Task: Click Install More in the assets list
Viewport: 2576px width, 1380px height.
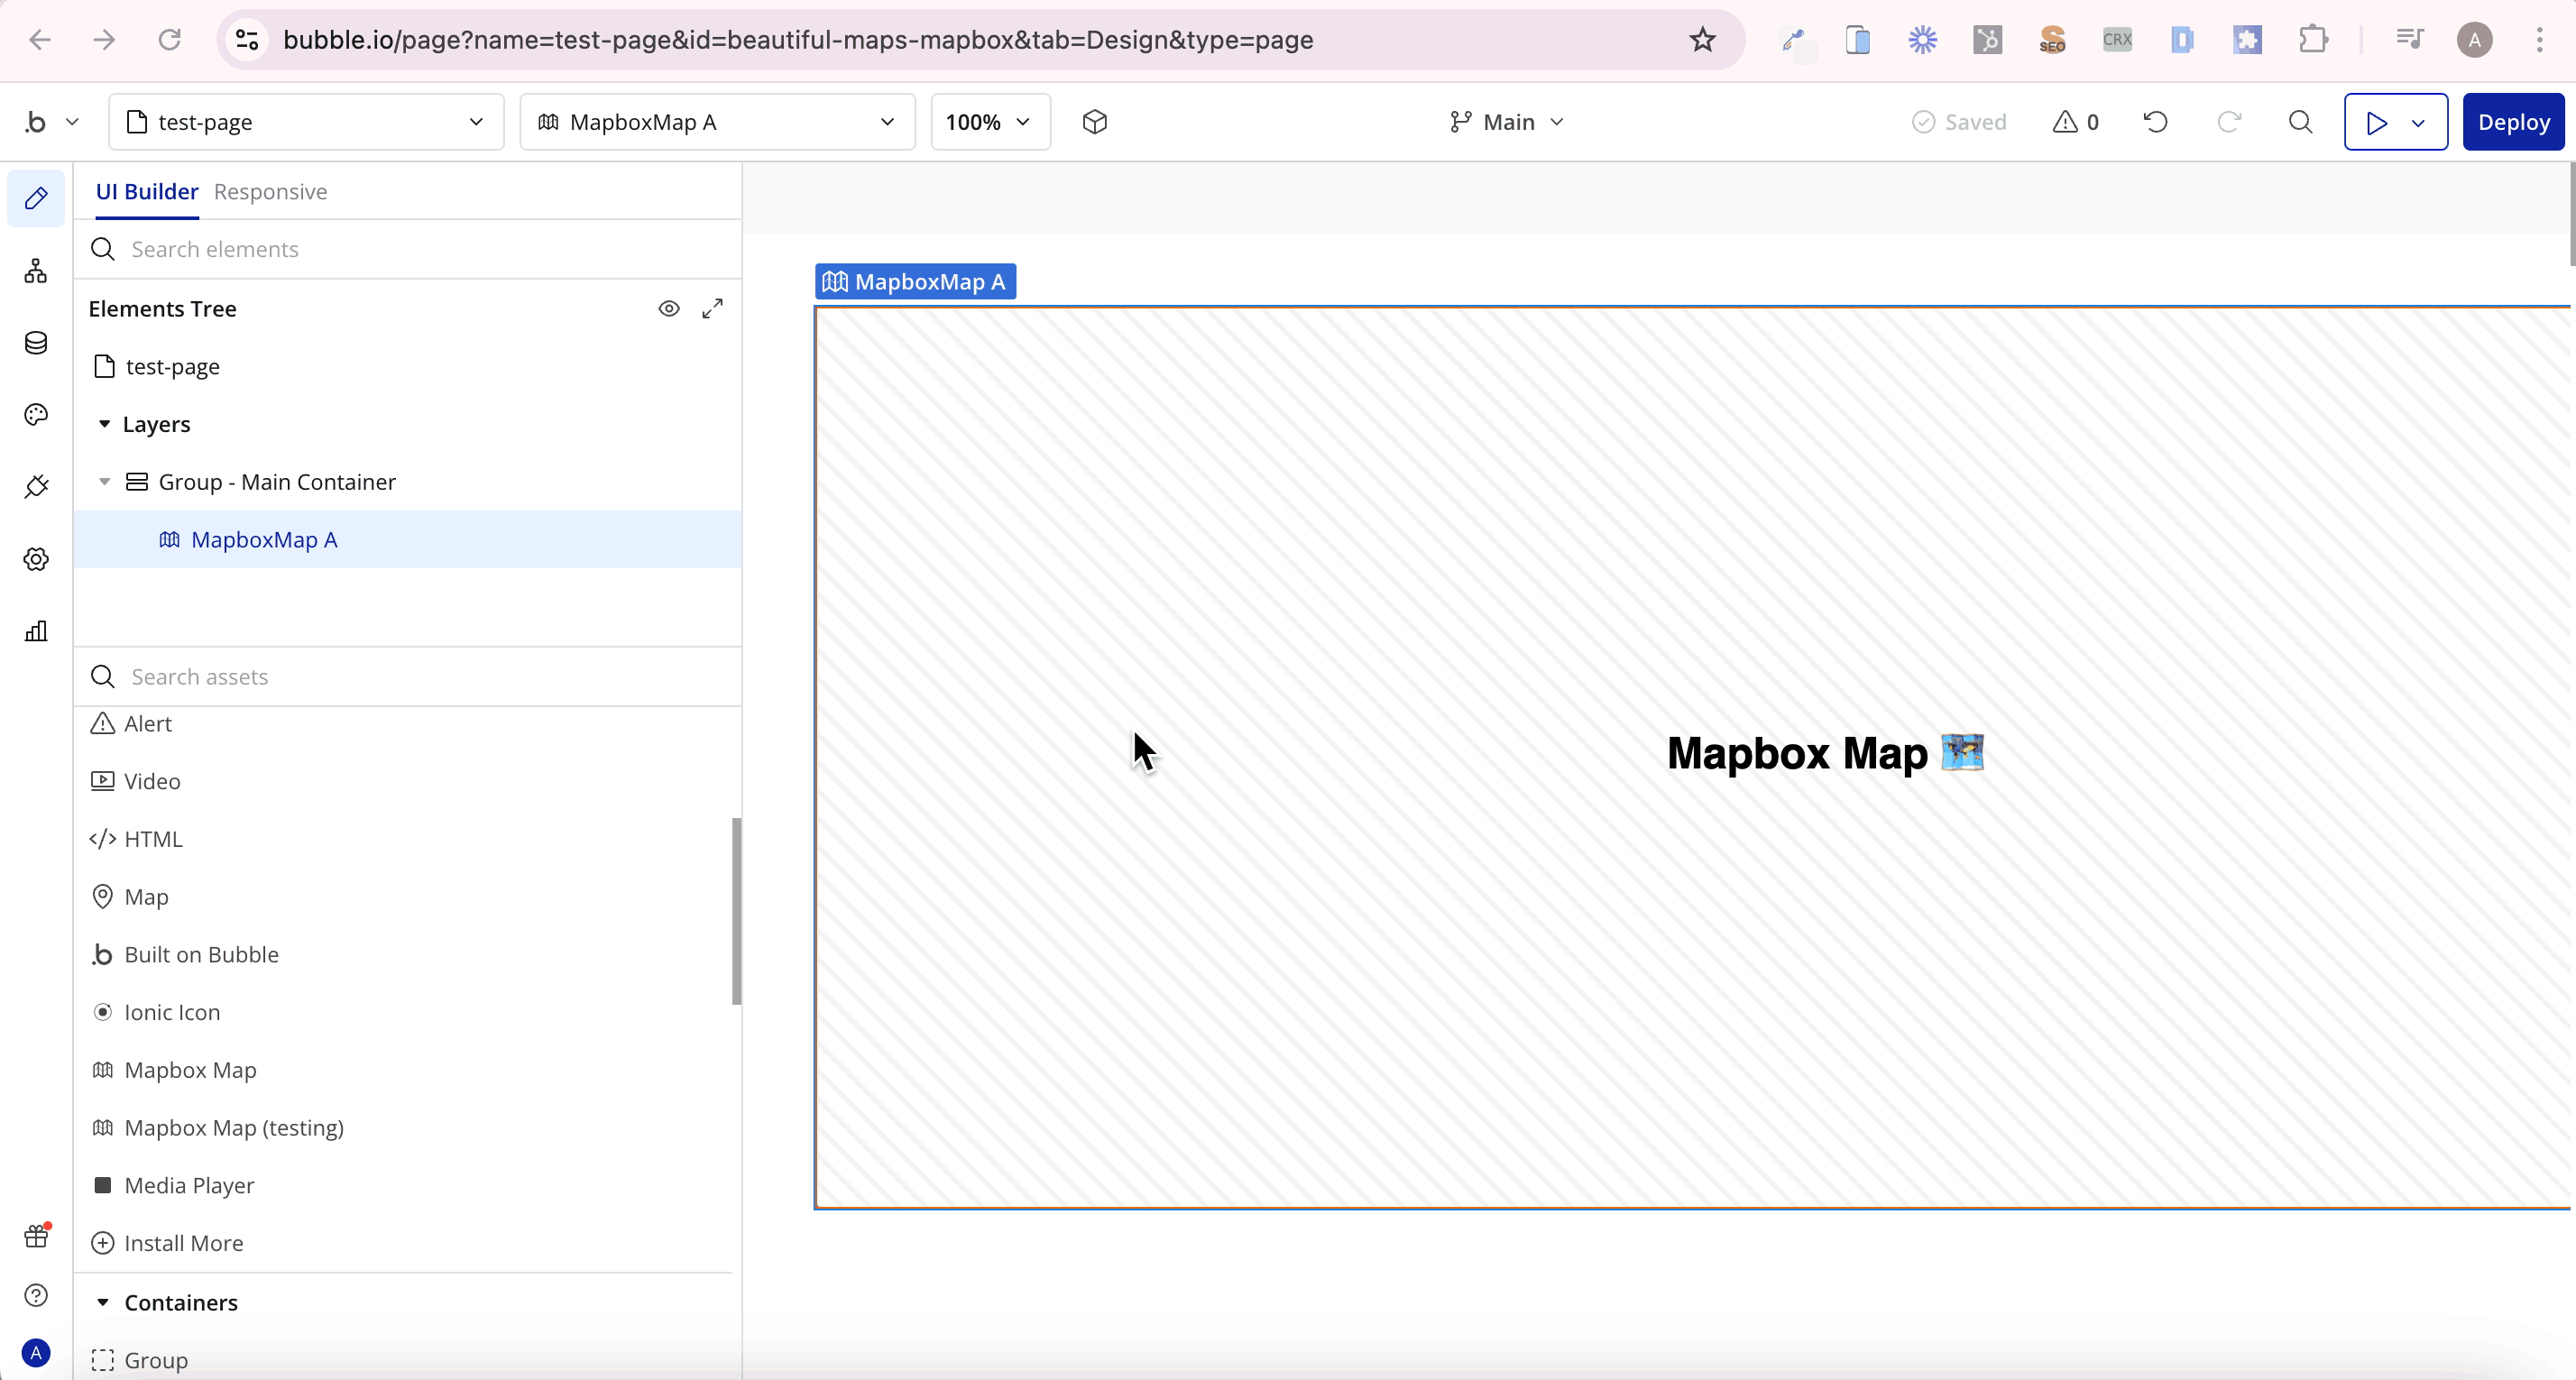Action: click(183, 1243)
